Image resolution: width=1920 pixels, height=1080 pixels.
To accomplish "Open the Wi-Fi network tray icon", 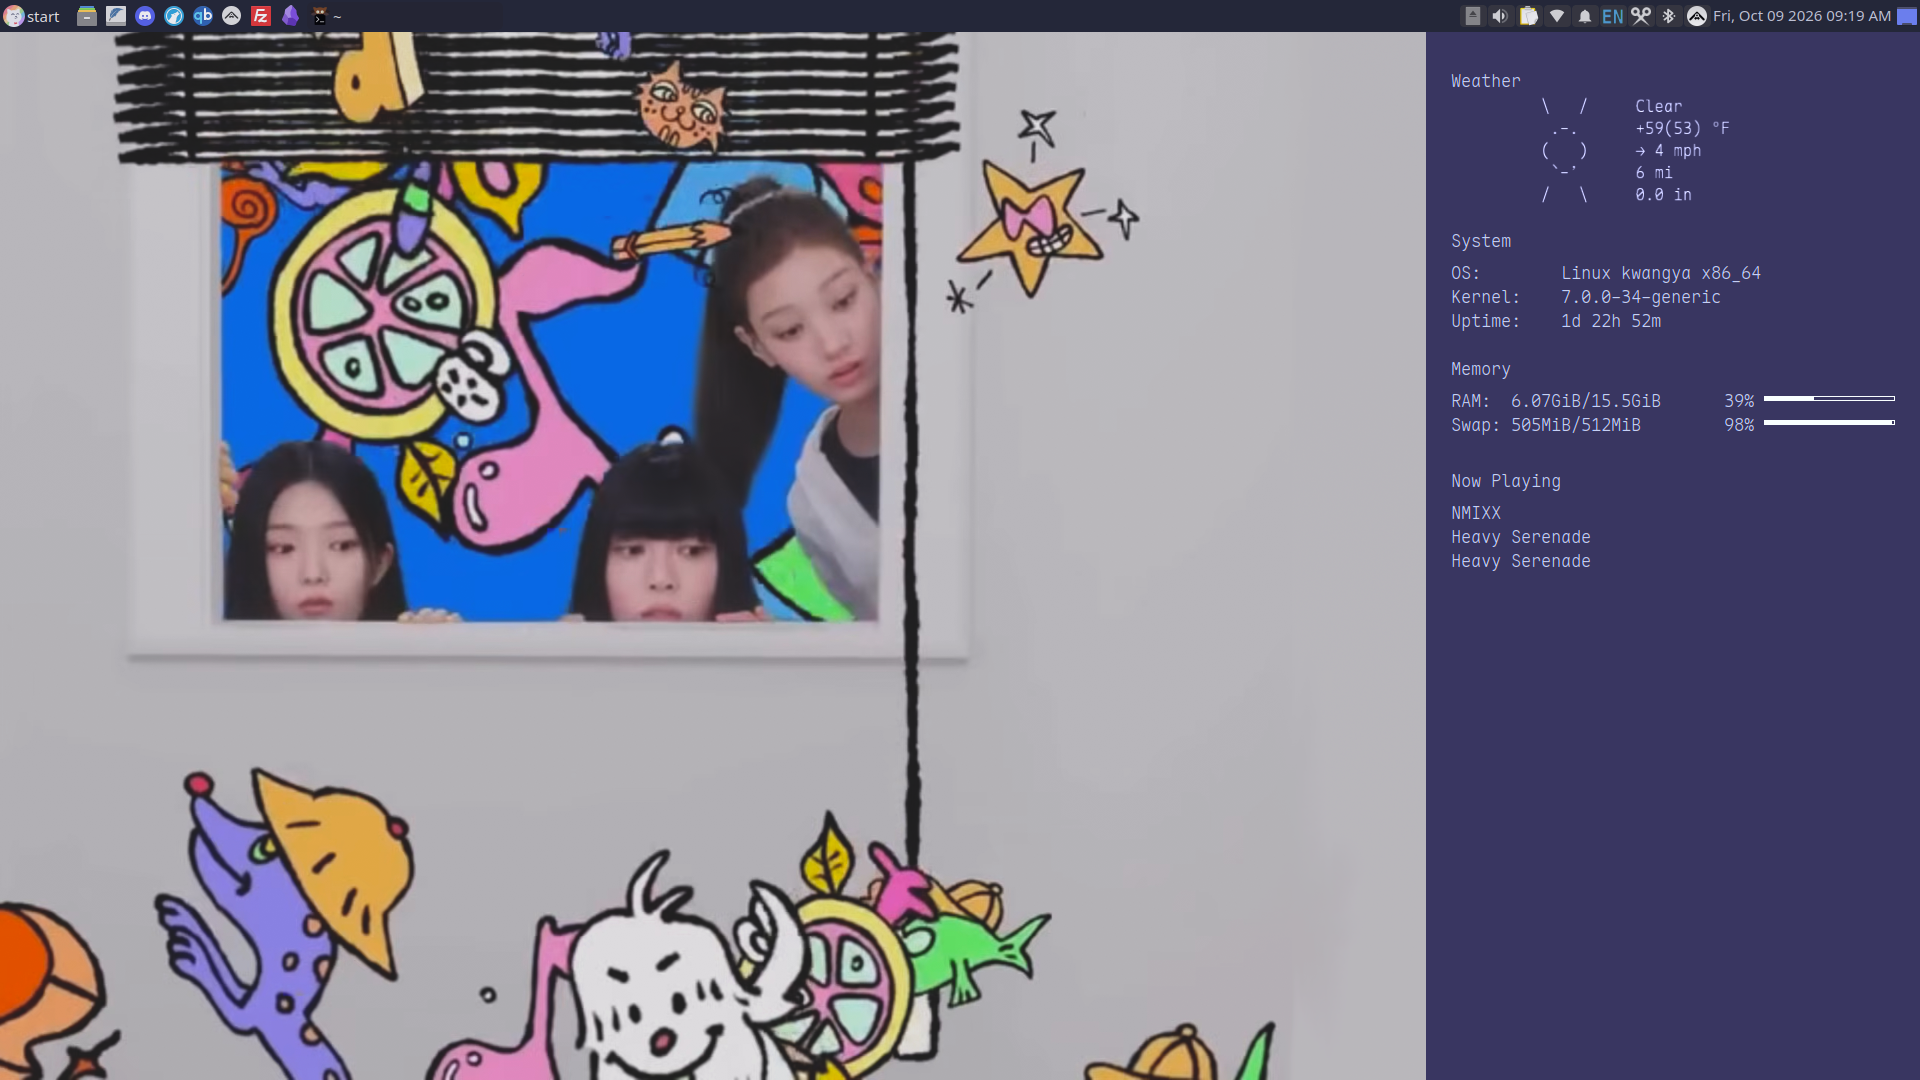I will point(1557,16).
